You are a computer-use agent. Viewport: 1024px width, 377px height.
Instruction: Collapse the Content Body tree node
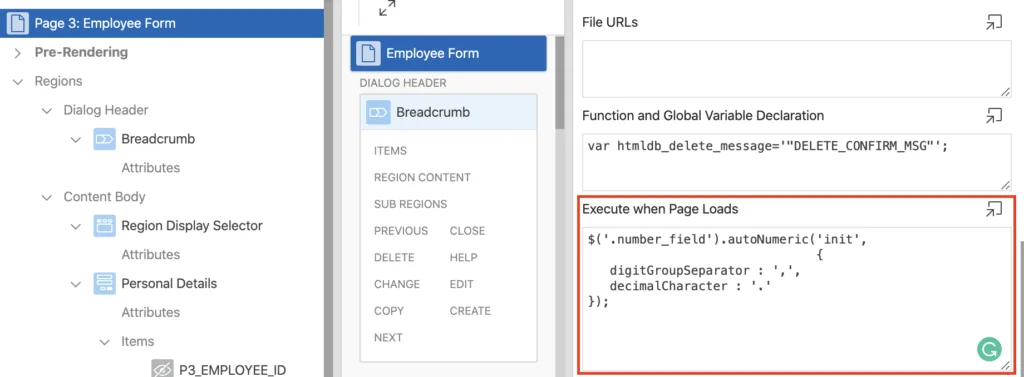pos(46,197)
